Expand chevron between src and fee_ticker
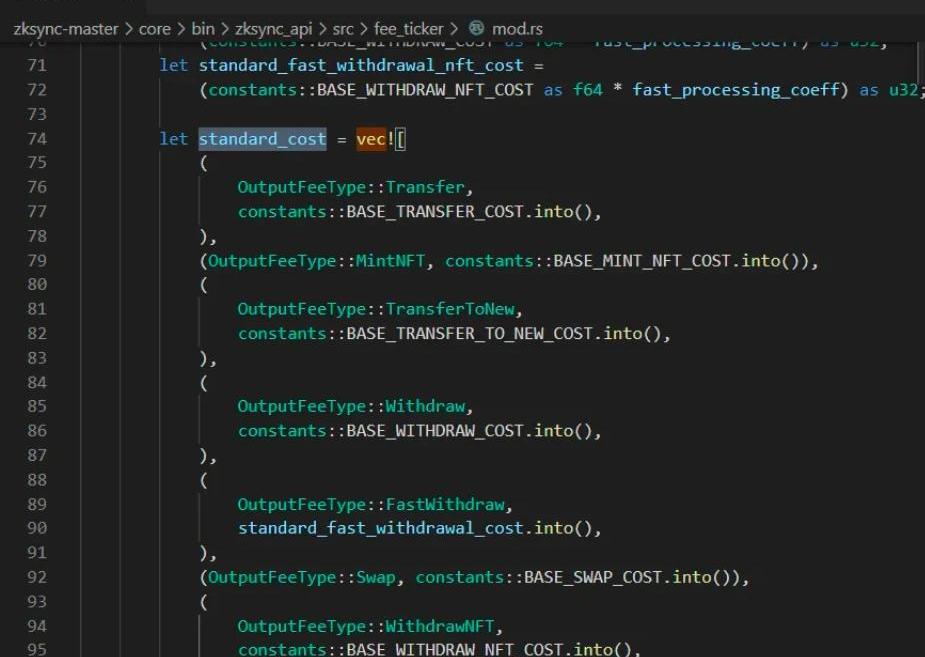This screenshot has height=657, width=925. 363,29
